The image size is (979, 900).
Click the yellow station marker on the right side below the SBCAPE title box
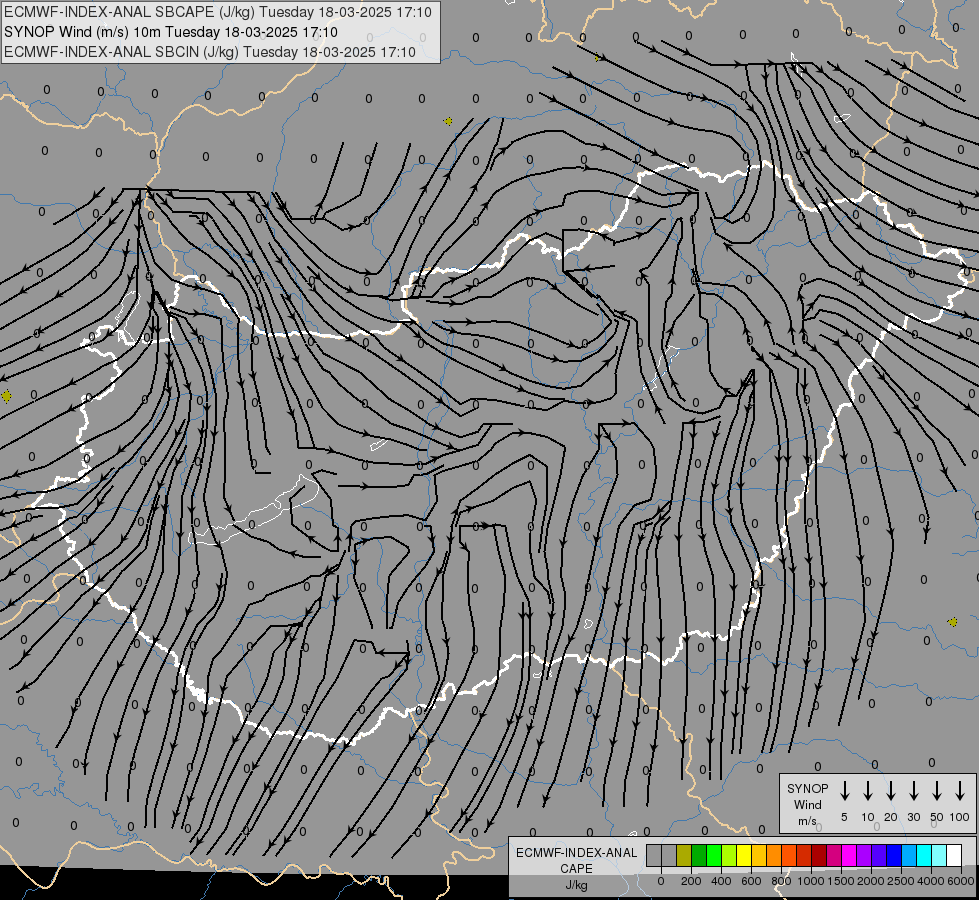(448, 121)
